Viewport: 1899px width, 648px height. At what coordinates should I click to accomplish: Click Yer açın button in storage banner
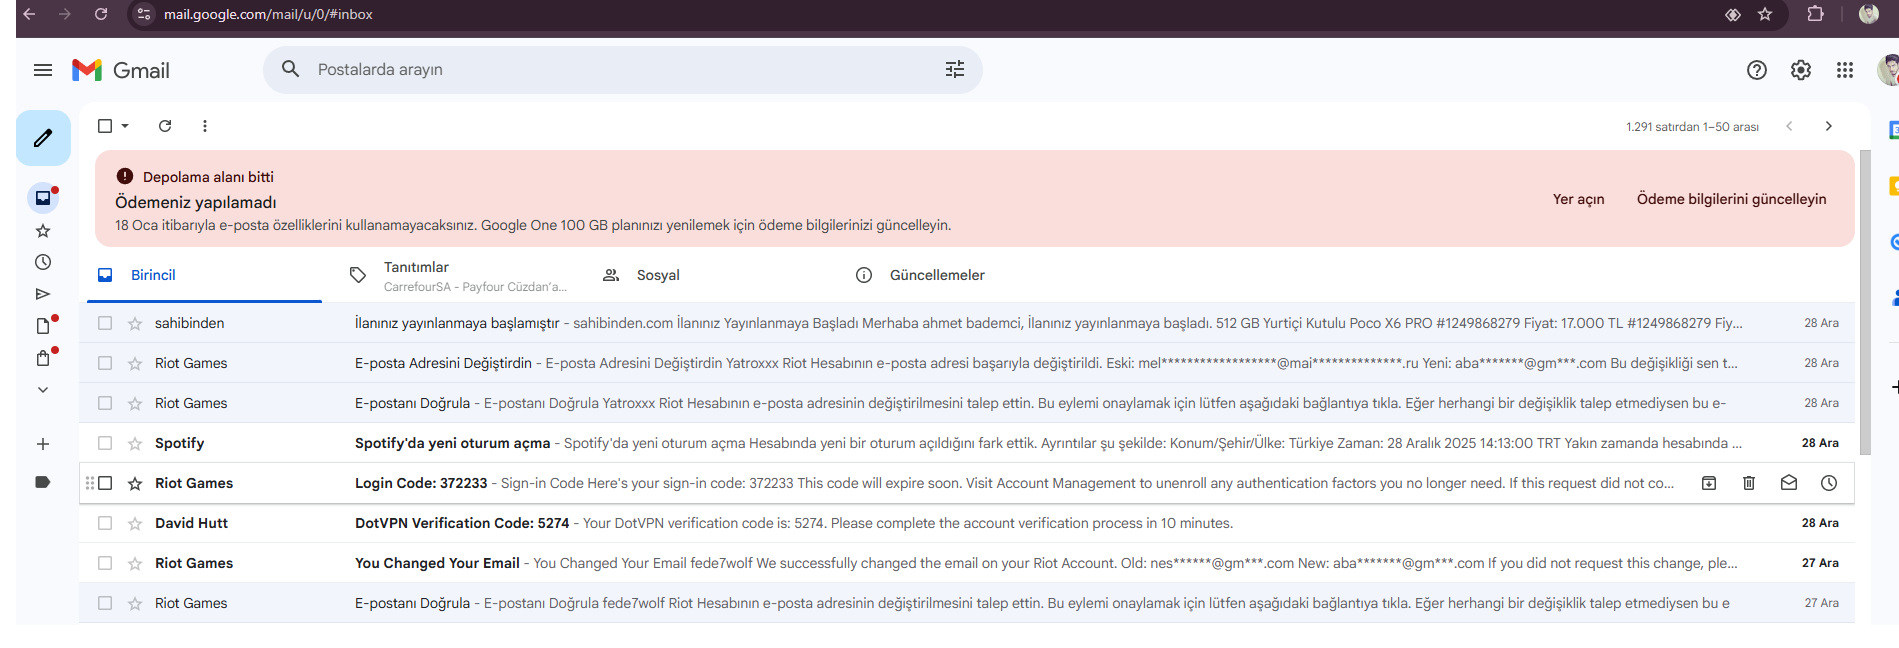(x=1578, y=199)
